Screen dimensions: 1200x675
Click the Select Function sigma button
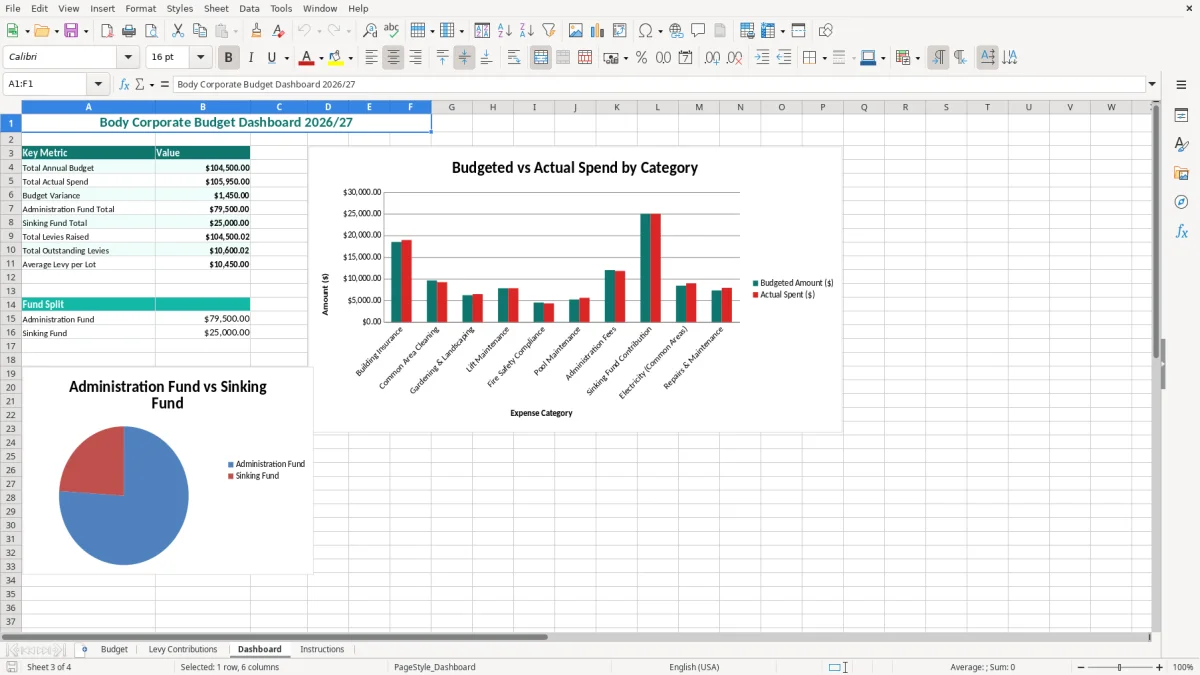(x=139, y=84)
